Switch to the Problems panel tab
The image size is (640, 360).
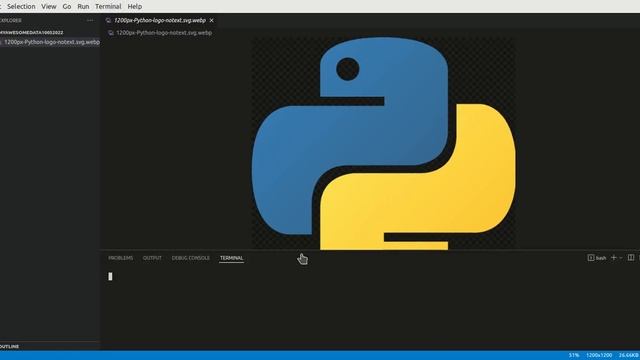120,258
